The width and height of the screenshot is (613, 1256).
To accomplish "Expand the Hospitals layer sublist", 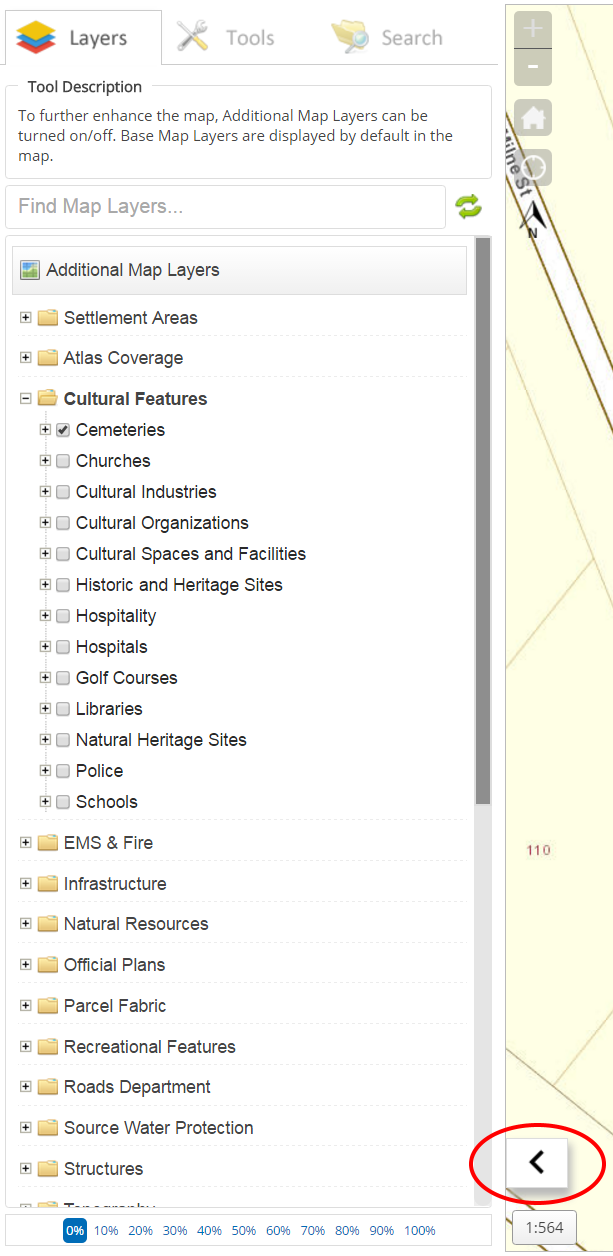I will click(x=45, y=647).
